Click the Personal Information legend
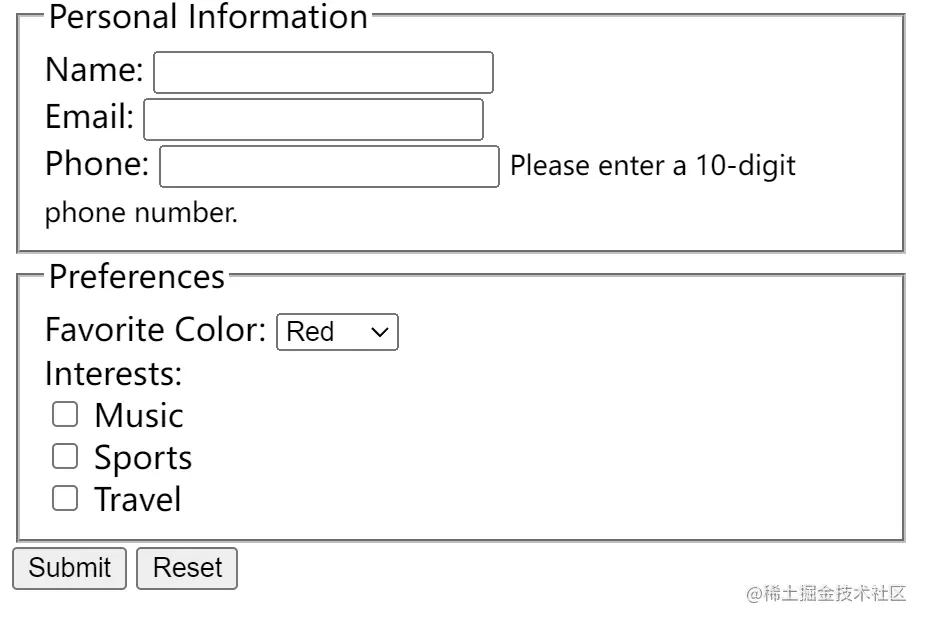This screenshot has height=622, width=925. (x=208, y=17)
